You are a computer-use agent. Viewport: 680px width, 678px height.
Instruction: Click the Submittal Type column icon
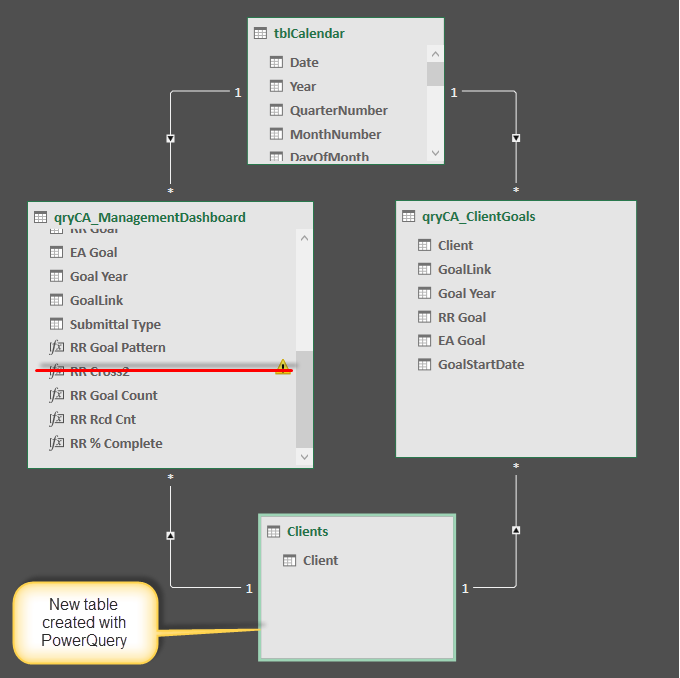tap(56, 324)
